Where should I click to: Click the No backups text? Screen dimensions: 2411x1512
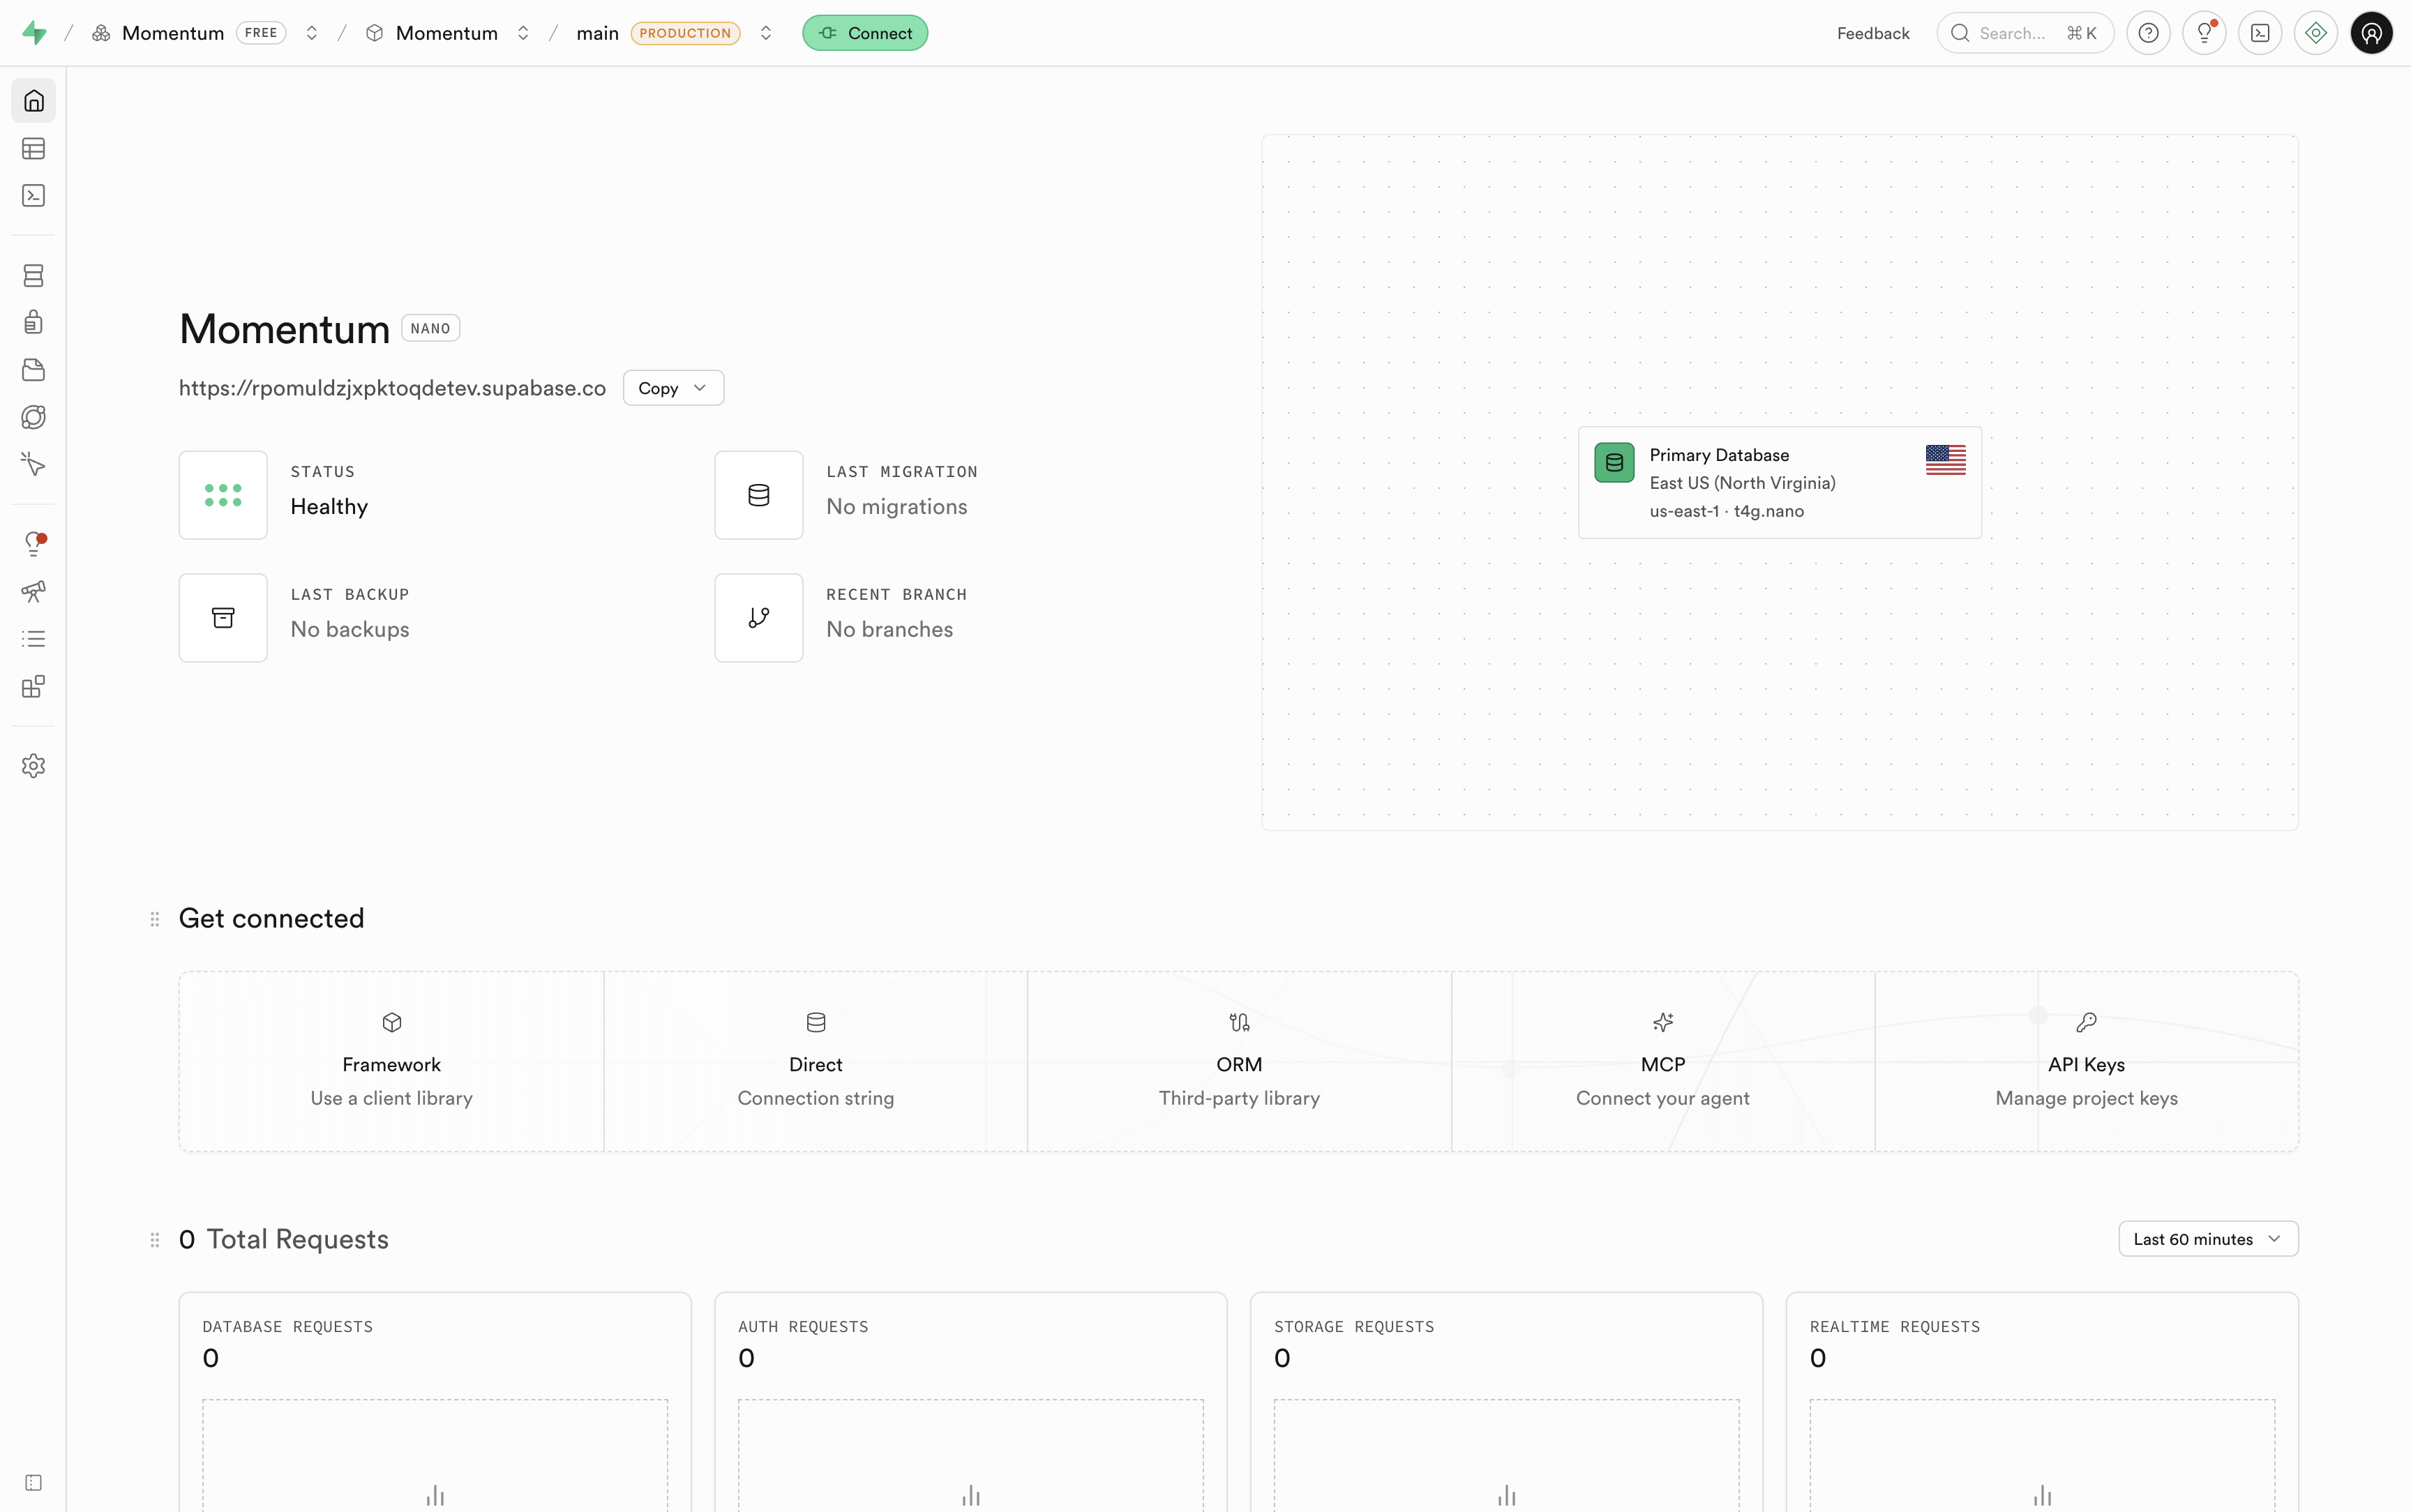point(350,630)
